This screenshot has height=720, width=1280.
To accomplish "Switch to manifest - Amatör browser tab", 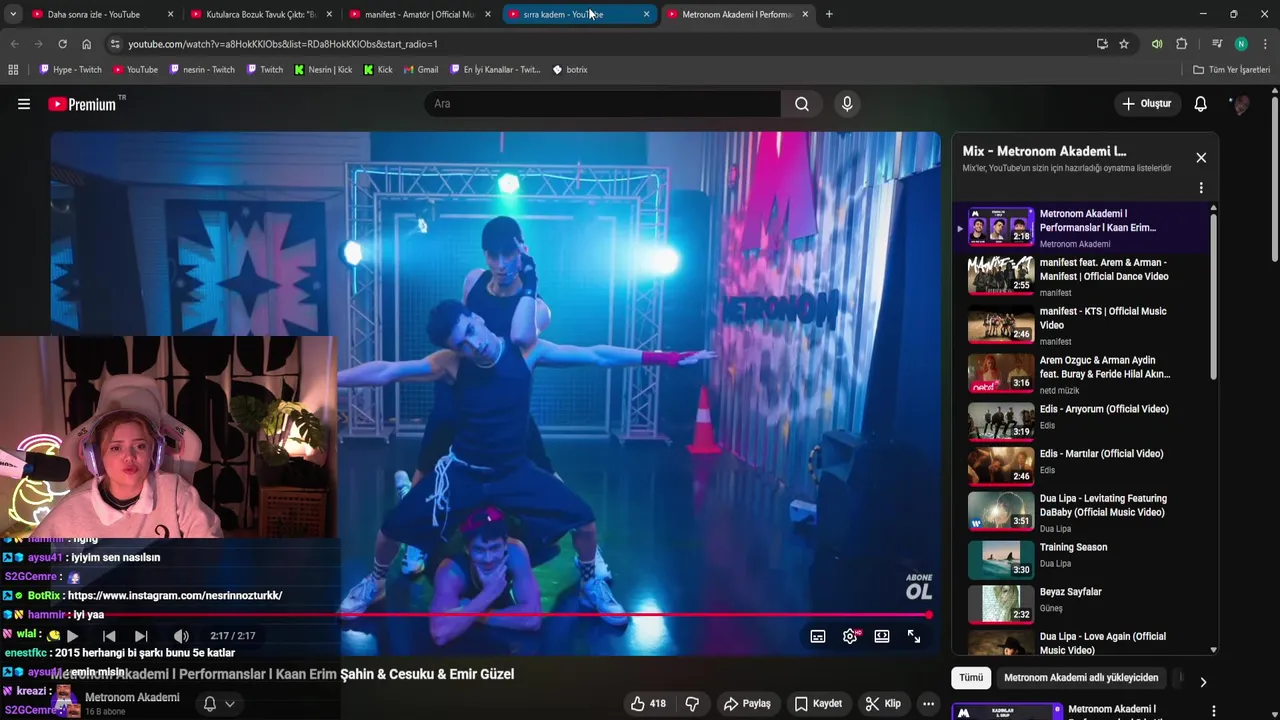I will [419, 14].
